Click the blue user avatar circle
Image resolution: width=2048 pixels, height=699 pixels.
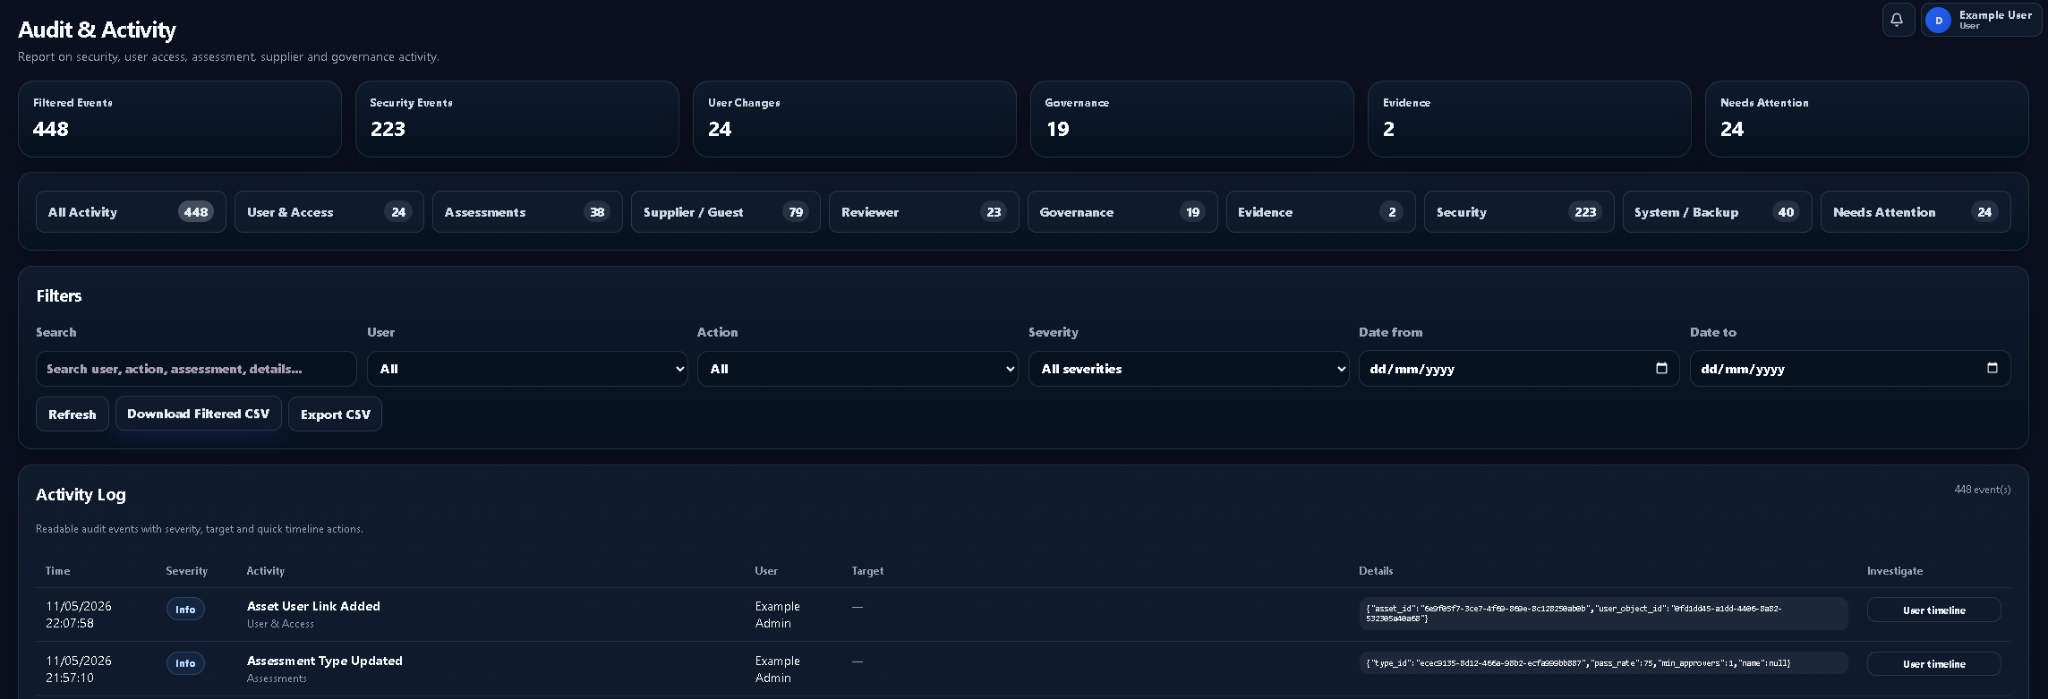tap(1938, 20)
